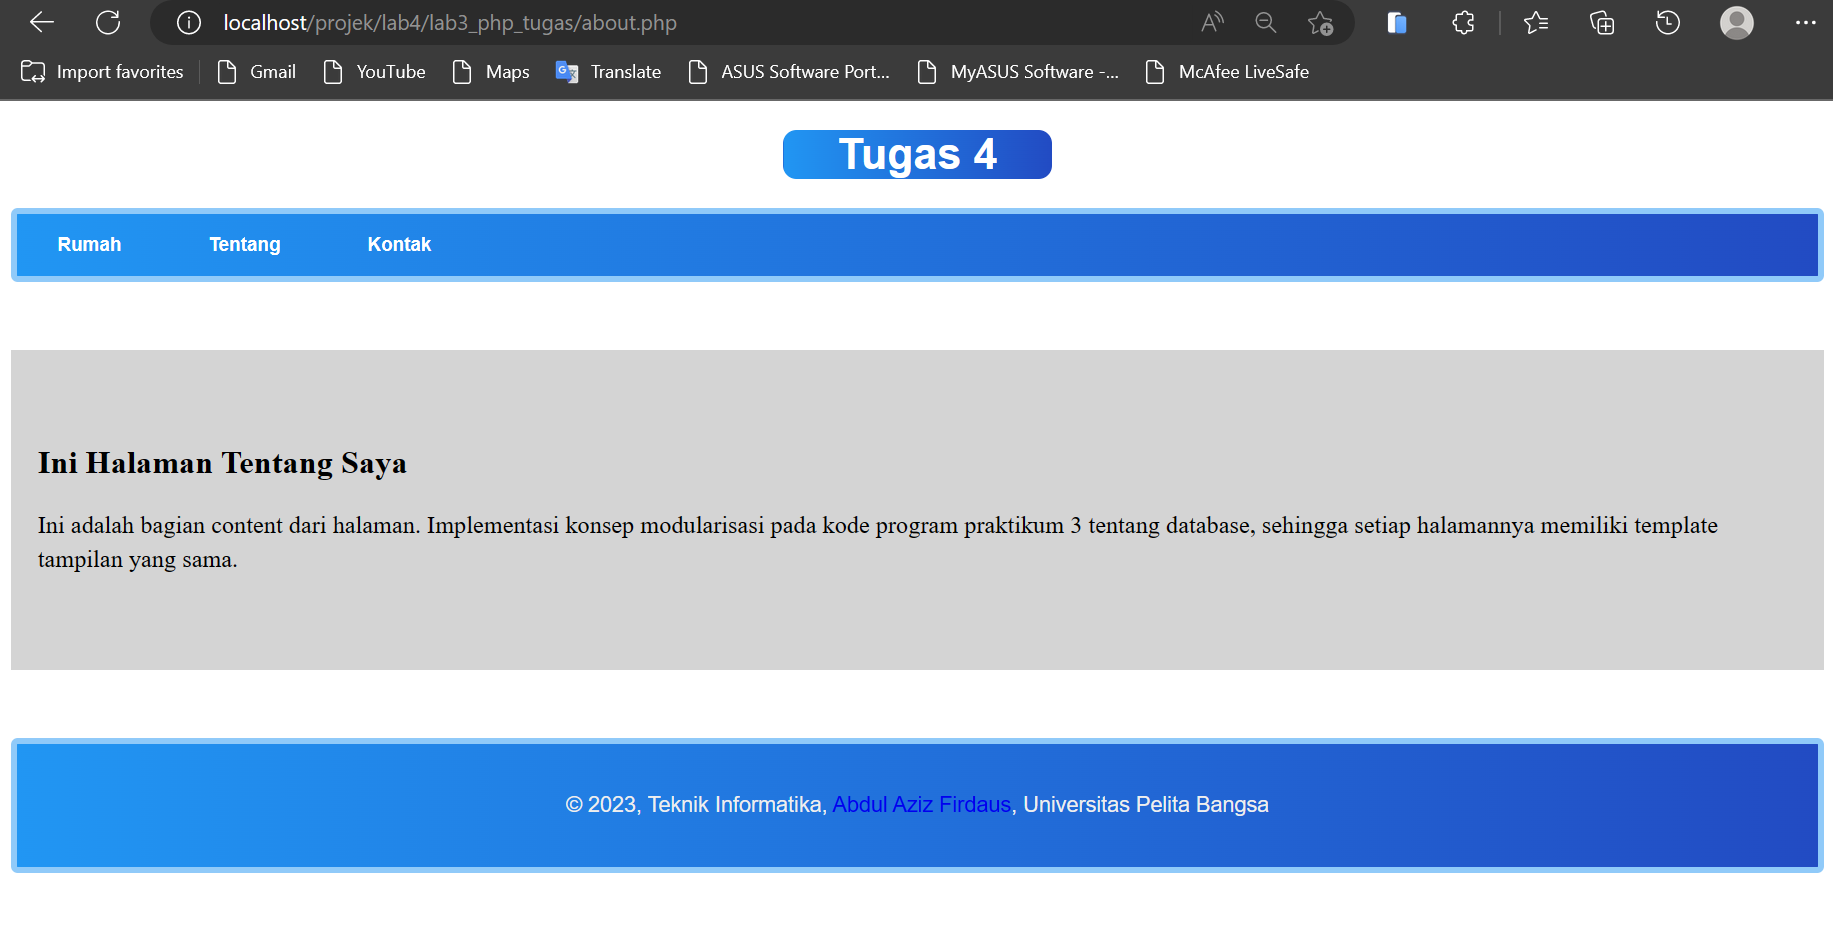Refresh the current page

click(108, 22)
